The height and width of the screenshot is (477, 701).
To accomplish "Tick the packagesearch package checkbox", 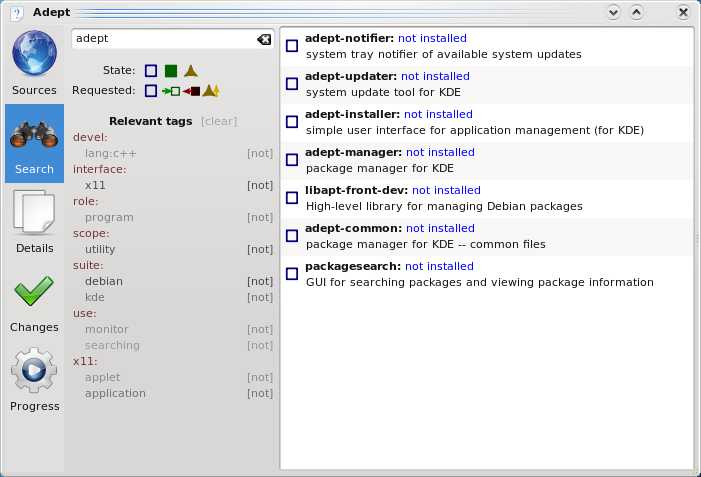I will tap(292, 274).
